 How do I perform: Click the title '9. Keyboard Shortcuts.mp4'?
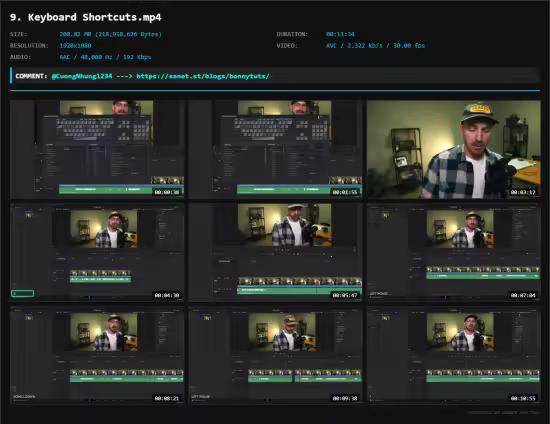(x=86, y=17)
